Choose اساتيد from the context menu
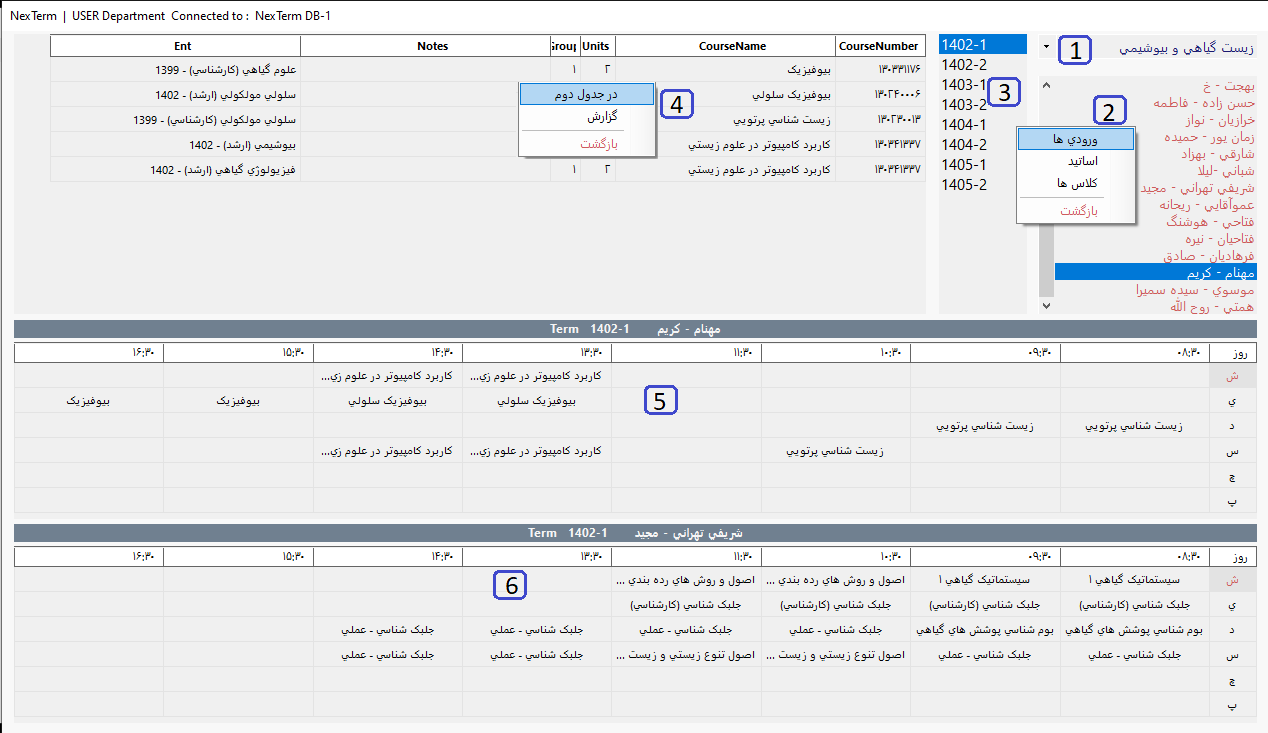 (1075, 161)
